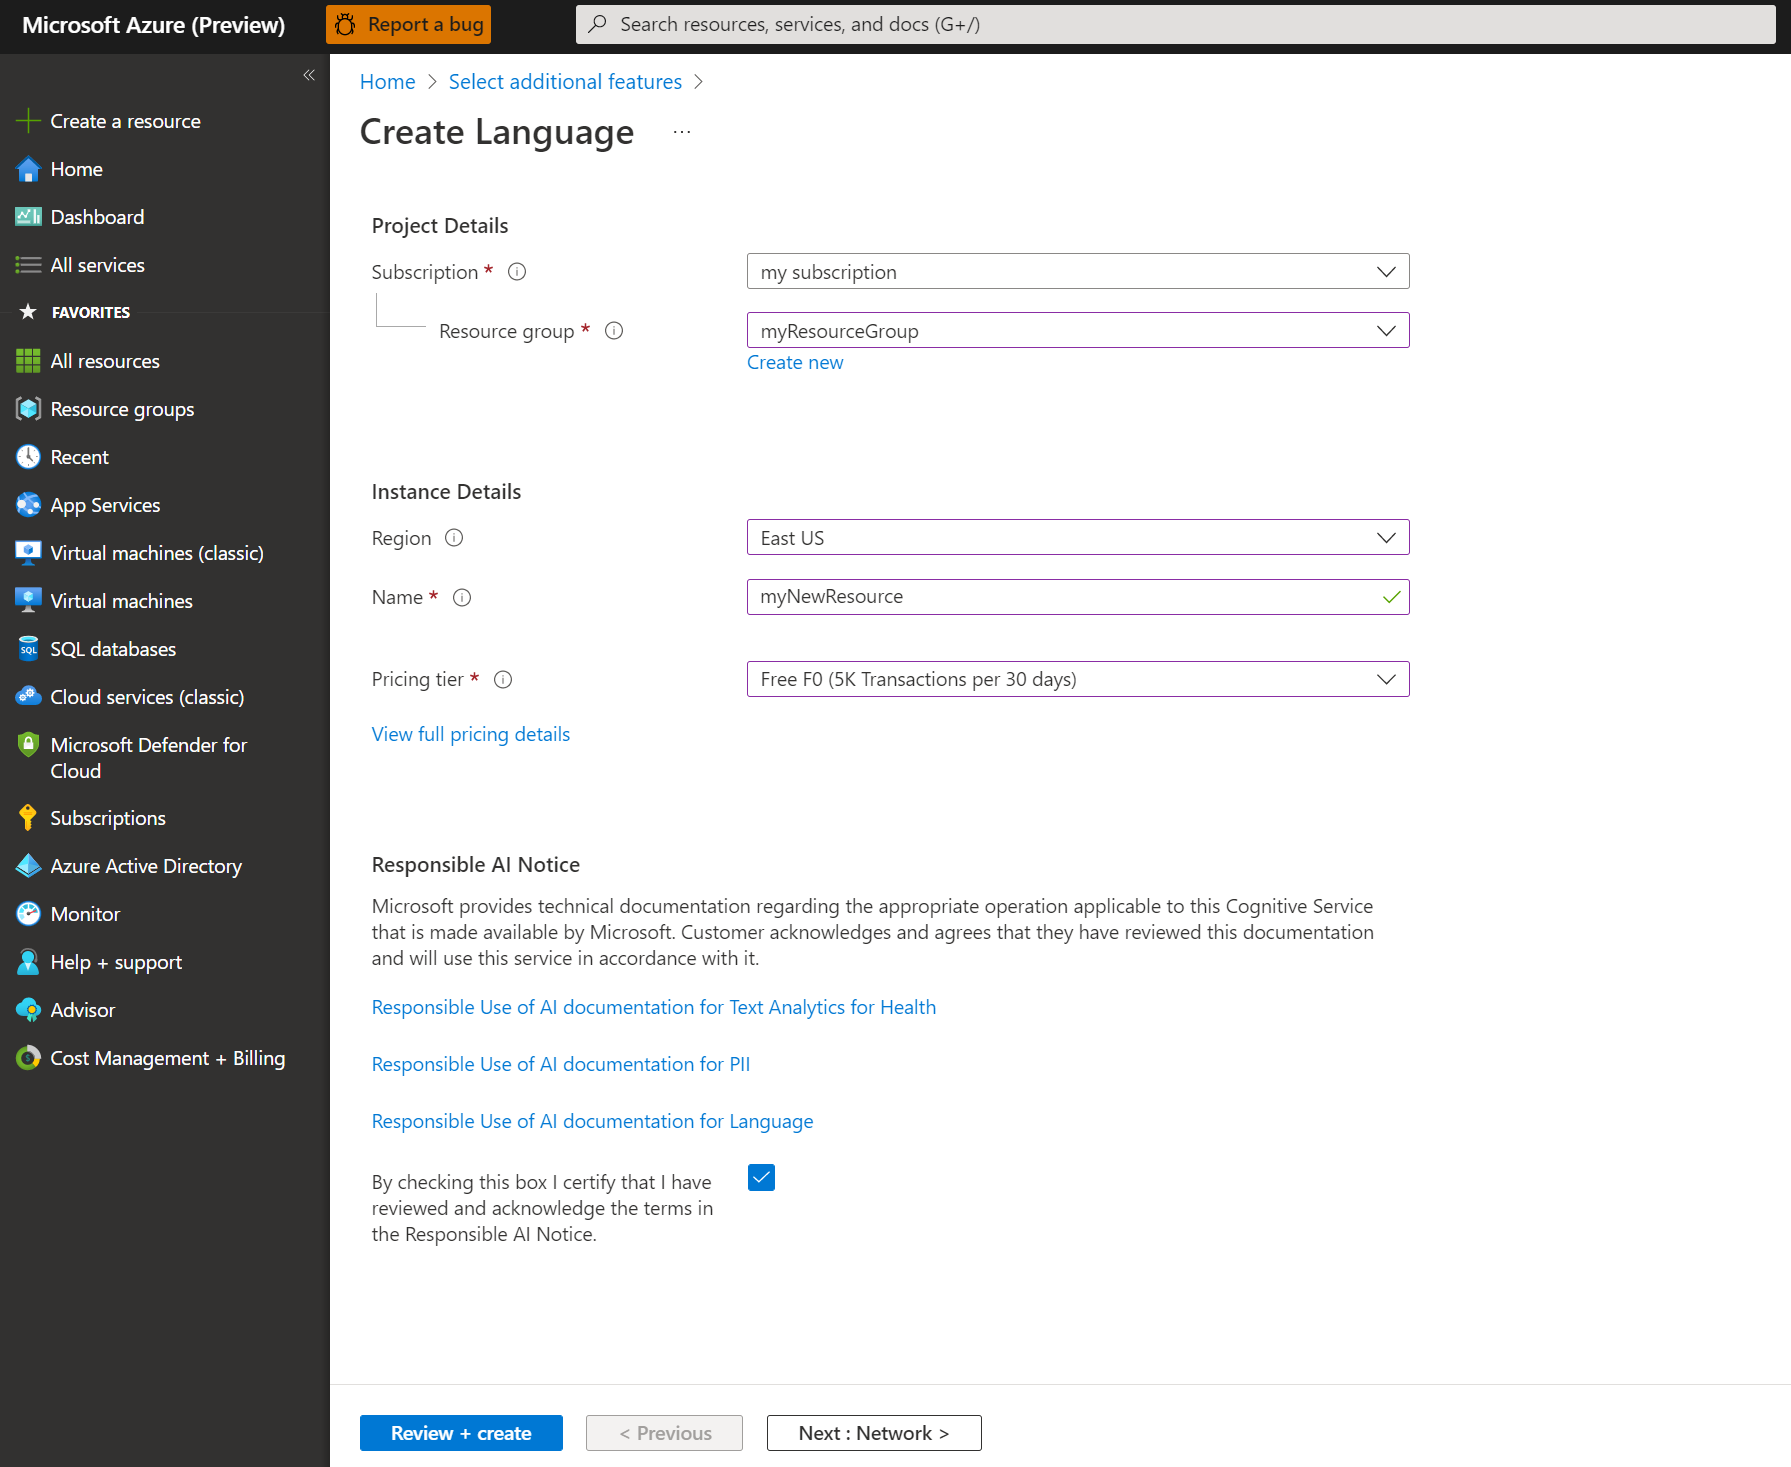Click the Azure Active Directory icon
The width and height of the screenshot is (1791, 1467).
pyautogui.click(x=28, y=866)
